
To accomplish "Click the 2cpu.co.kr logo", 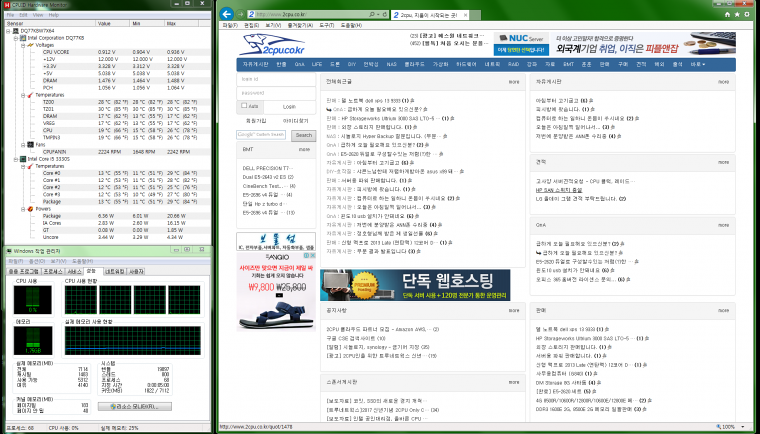I will [272, 45].
